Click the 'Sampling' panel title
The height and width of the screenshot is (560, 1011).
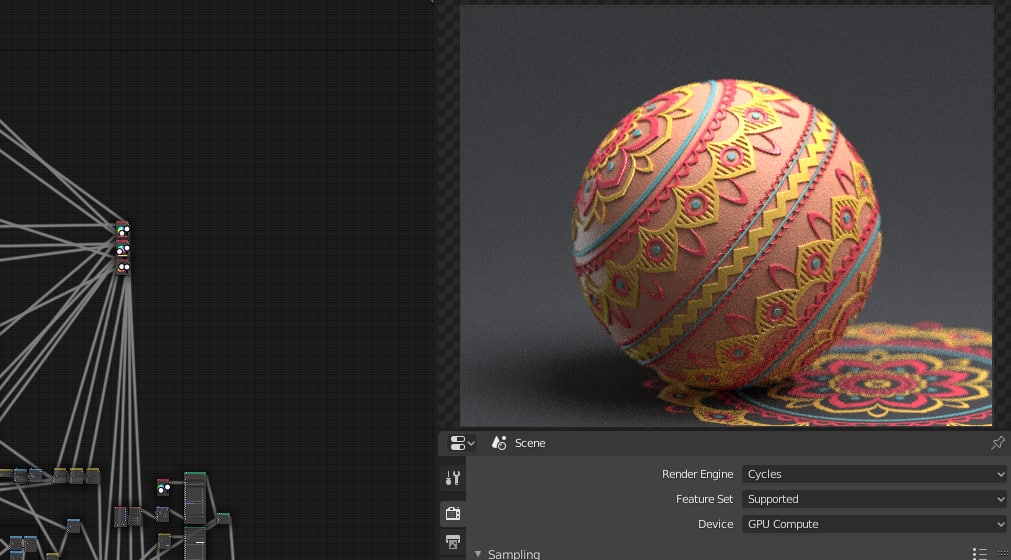click(x=514, y=554)
